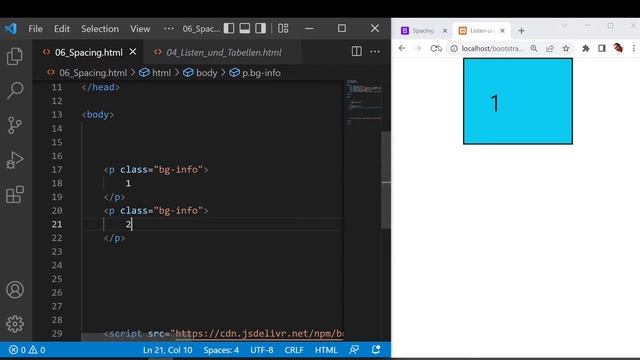Viewport: 640px width, 360px height.
Task: Click line number 17 in gutter
Action: click(x=57, y=169)
